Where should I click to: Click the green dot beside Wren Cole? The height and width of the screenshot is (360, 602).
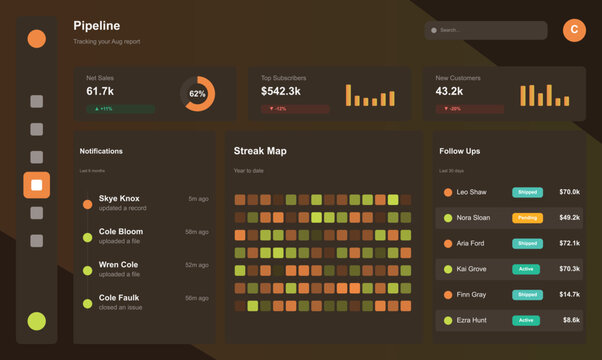[88, 271]
